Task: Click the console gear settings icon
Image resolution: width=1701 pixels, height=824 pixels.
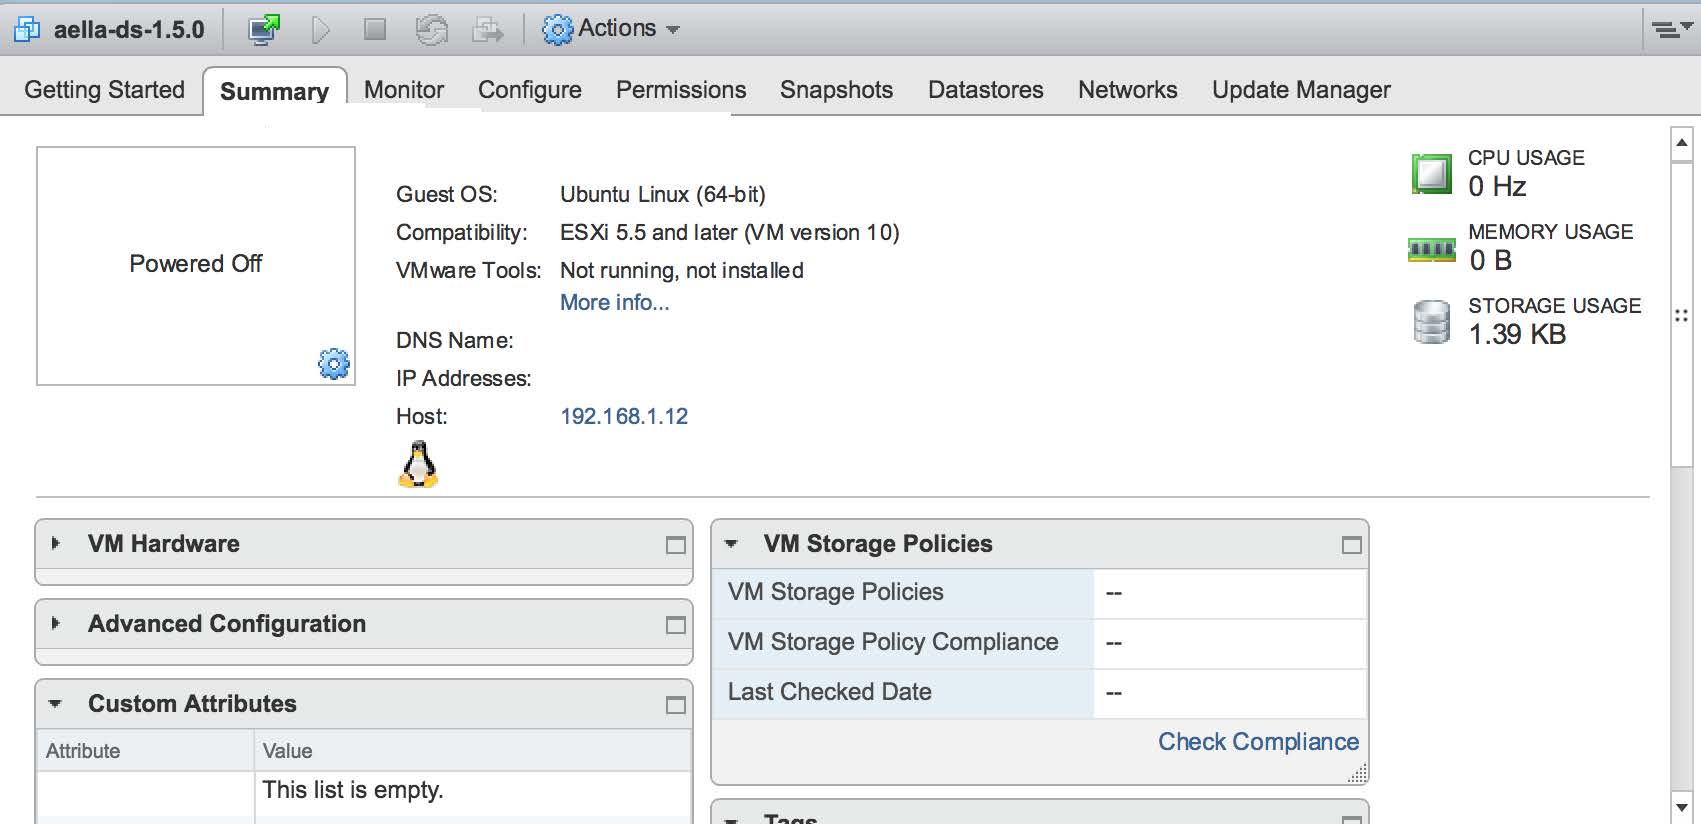Action: pos(333,363)
